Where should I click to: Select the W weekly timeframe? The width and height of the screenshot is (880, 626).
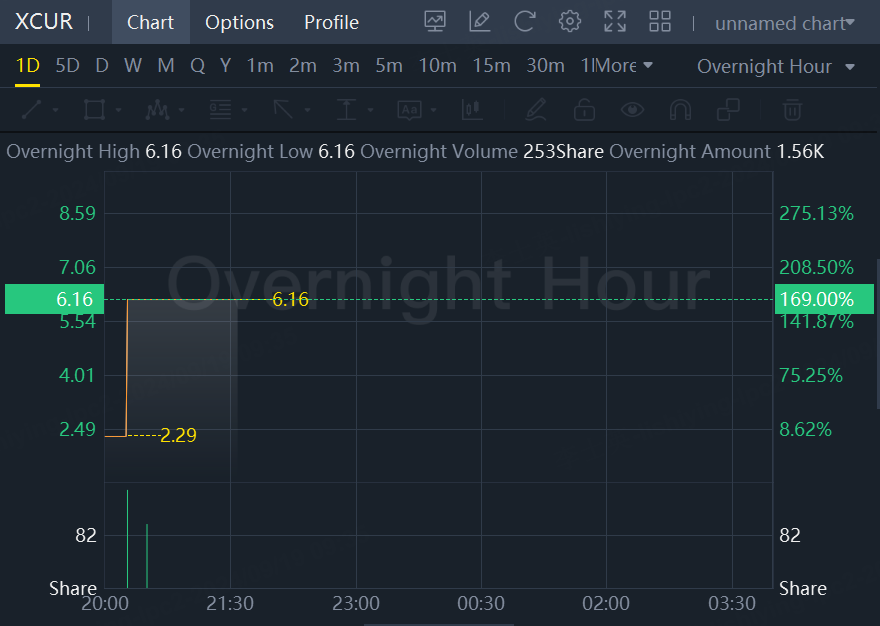coord(132,66)
